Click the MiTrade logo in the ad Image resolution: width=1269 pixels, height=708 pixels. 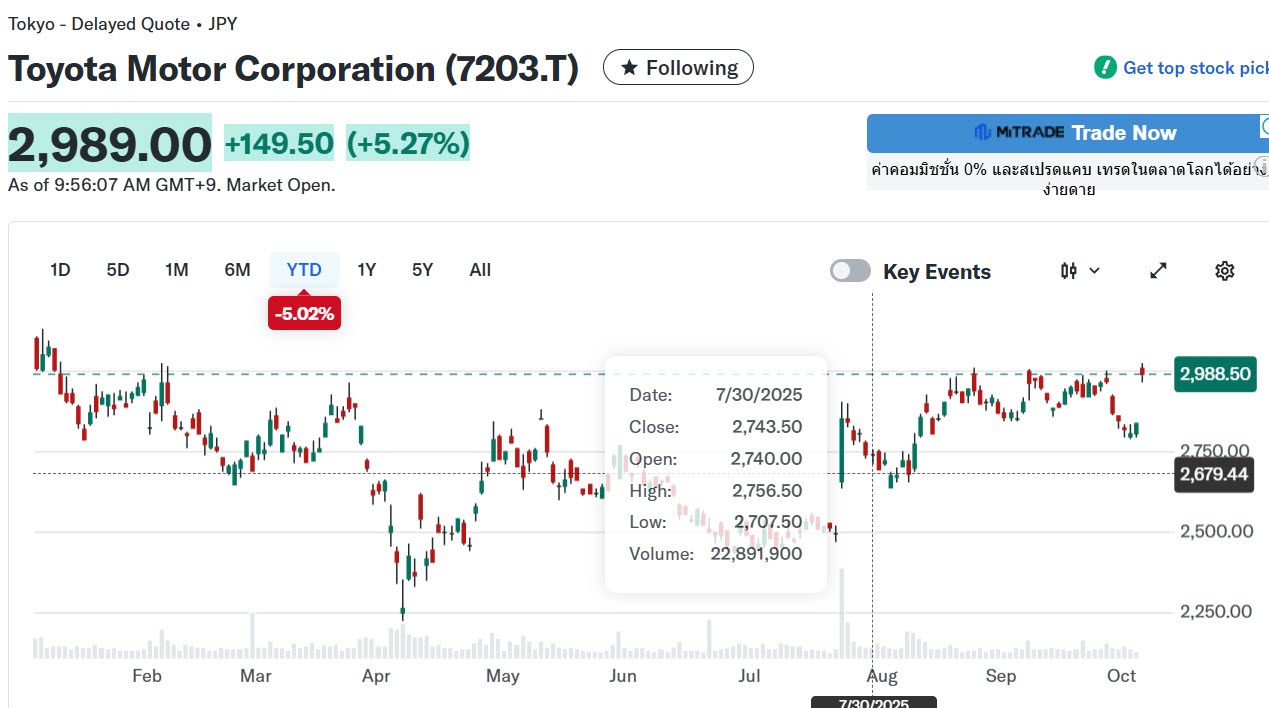point(1018,133)
